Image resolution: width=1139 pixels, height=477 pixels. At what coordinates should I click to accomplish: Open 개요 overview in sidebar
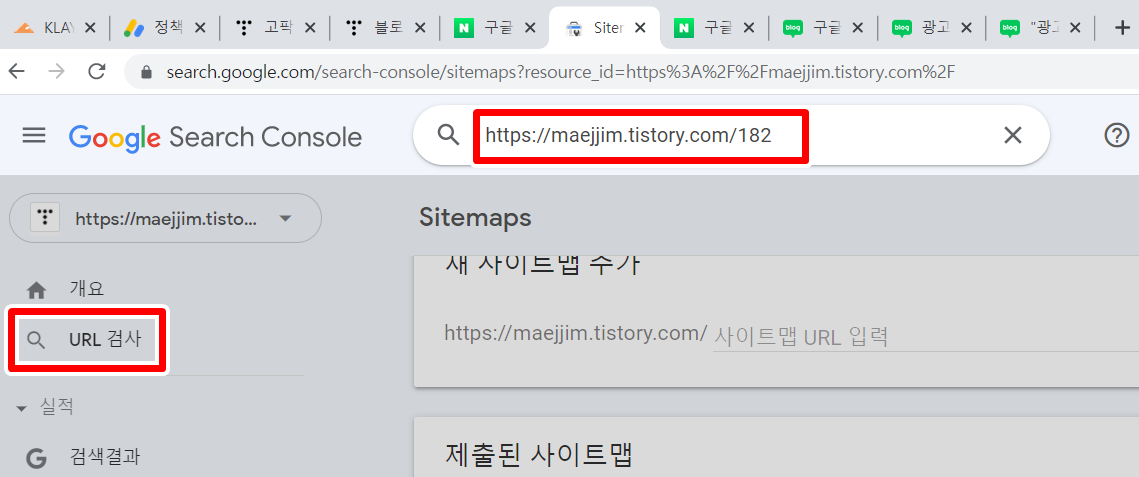click(x=87, y=288)
